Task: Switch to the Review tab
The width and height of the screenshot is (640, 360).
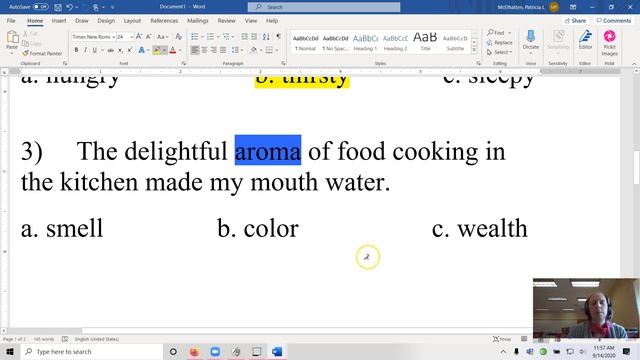Action: pyautogui.click(x=226, y=20)
